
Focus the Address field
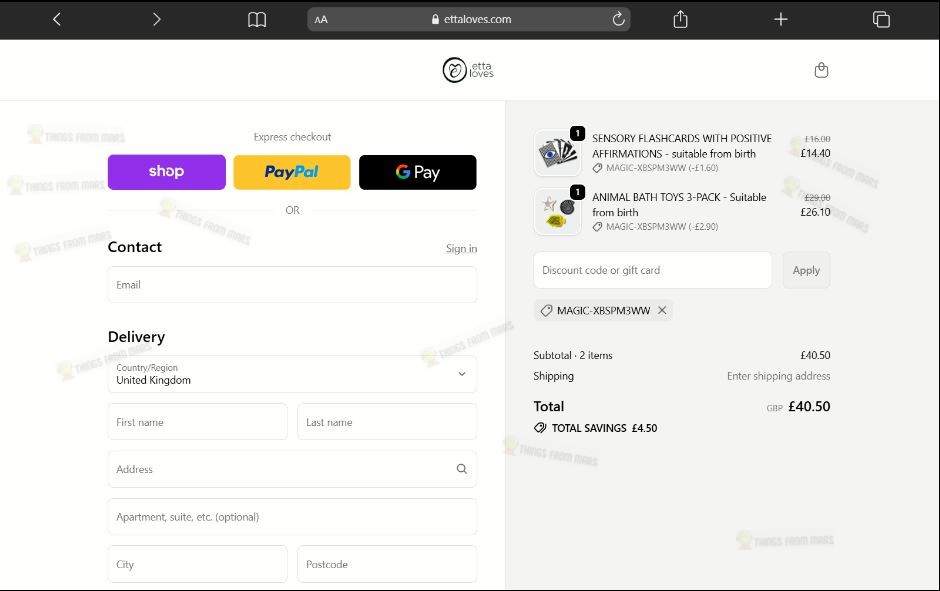292,469
